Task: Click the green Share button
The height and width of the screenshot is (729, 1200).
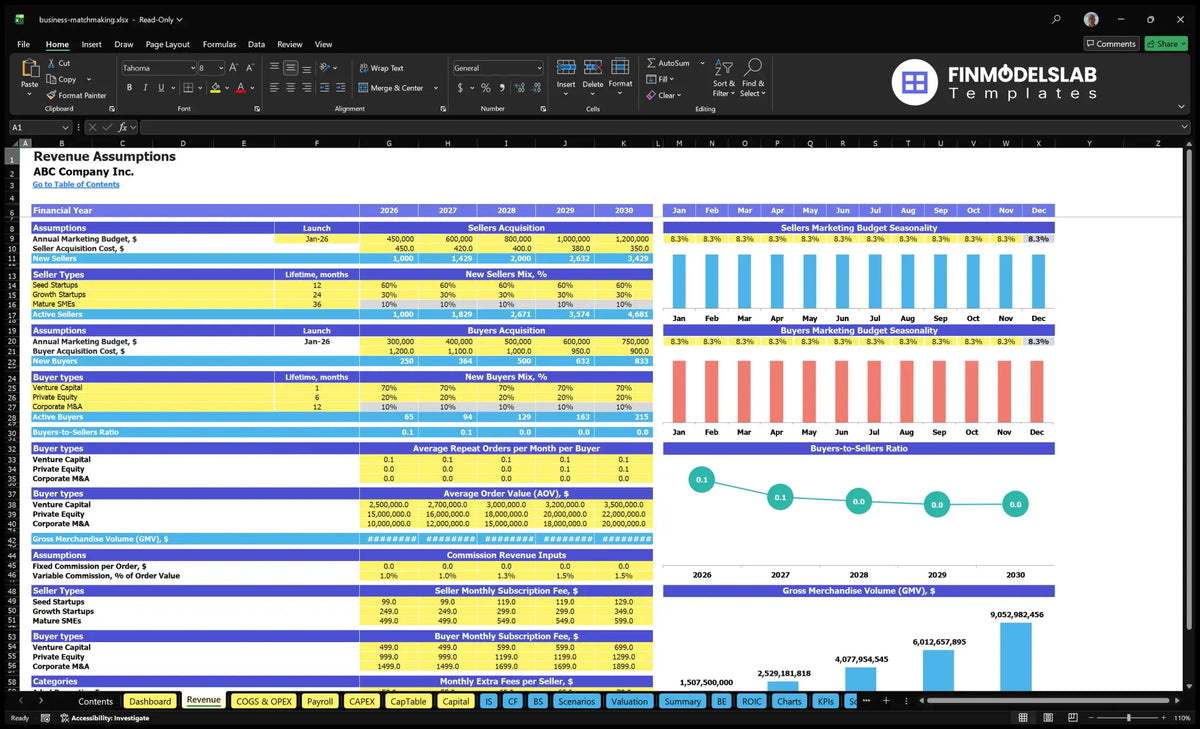Action: [1166, 44]
